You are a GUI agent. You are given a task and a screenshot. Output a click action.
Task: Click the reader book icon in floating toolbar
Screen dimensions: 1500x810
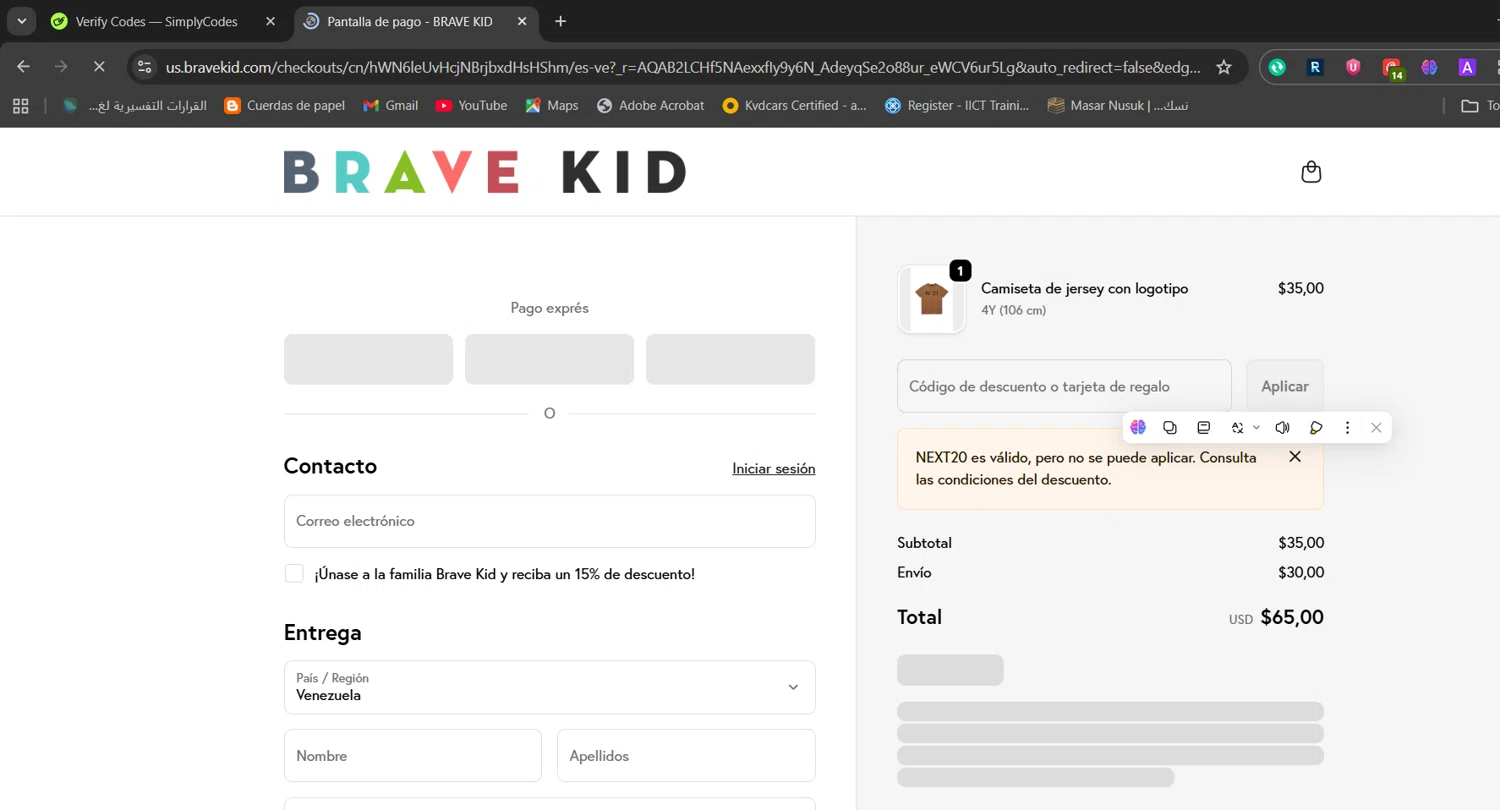(1204, 428)
